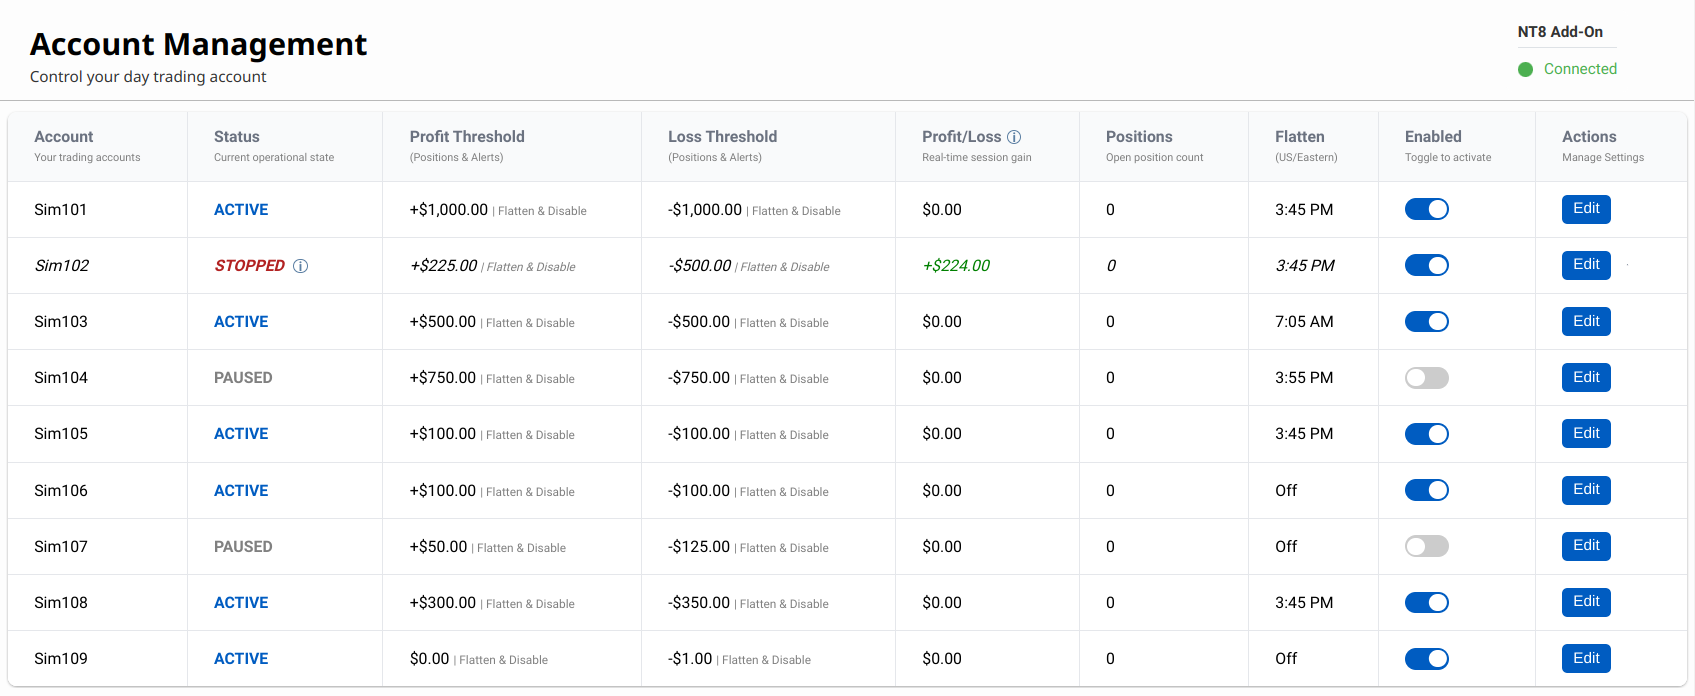The width and height of the screenshot is (1695, 696).
Task: Enable the paused Sim107 toggle
Action: click(1427, 546)
